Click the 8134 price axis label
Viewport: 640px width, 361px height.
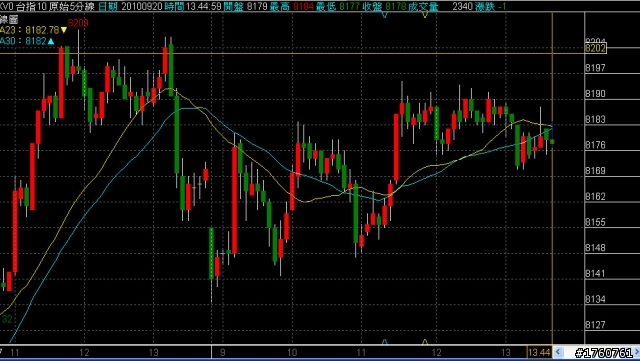(x=596, y=299)
